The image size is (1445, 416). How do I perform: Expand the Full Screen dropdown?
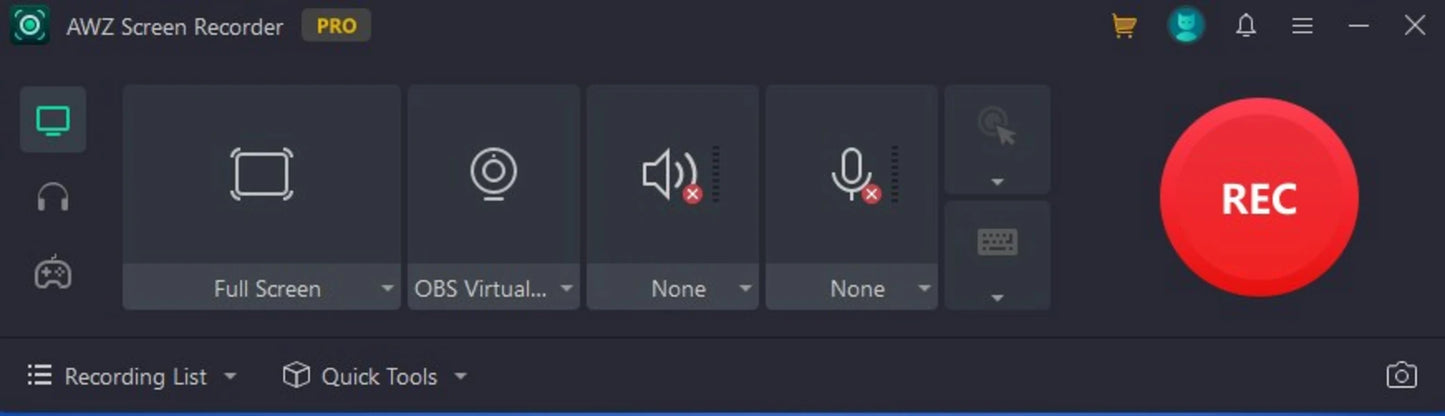pyautogui.click(x=388, y=289)
